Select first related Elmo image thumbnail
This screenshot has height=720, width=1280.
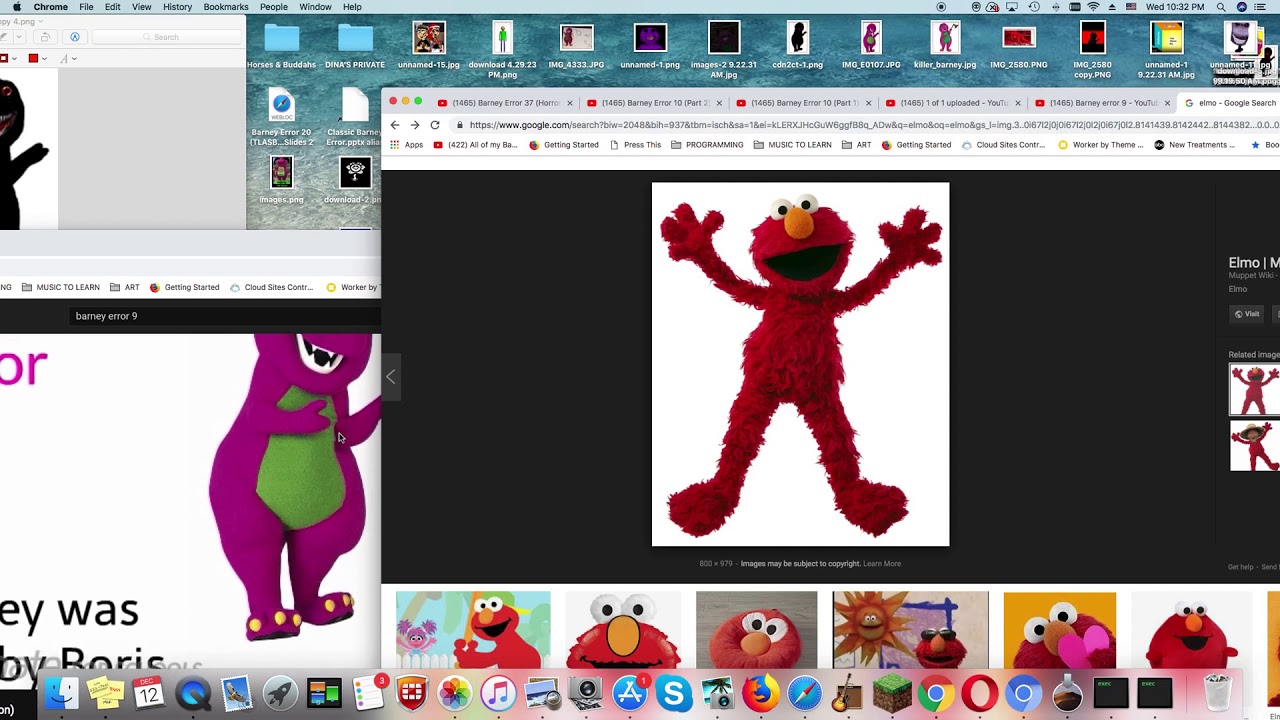(1254, 389)
